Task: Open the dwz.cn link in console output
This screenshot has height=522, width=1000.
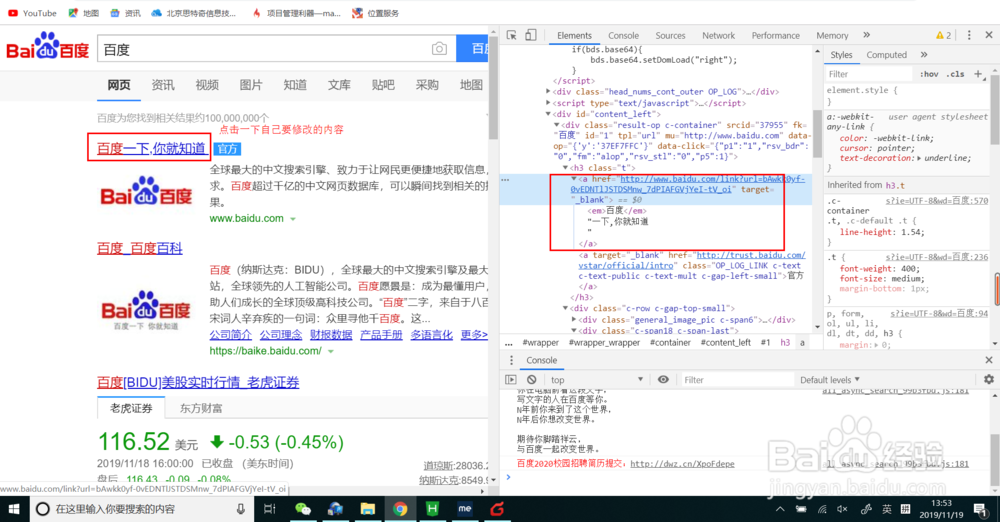Action: click(x=682, y=464)
